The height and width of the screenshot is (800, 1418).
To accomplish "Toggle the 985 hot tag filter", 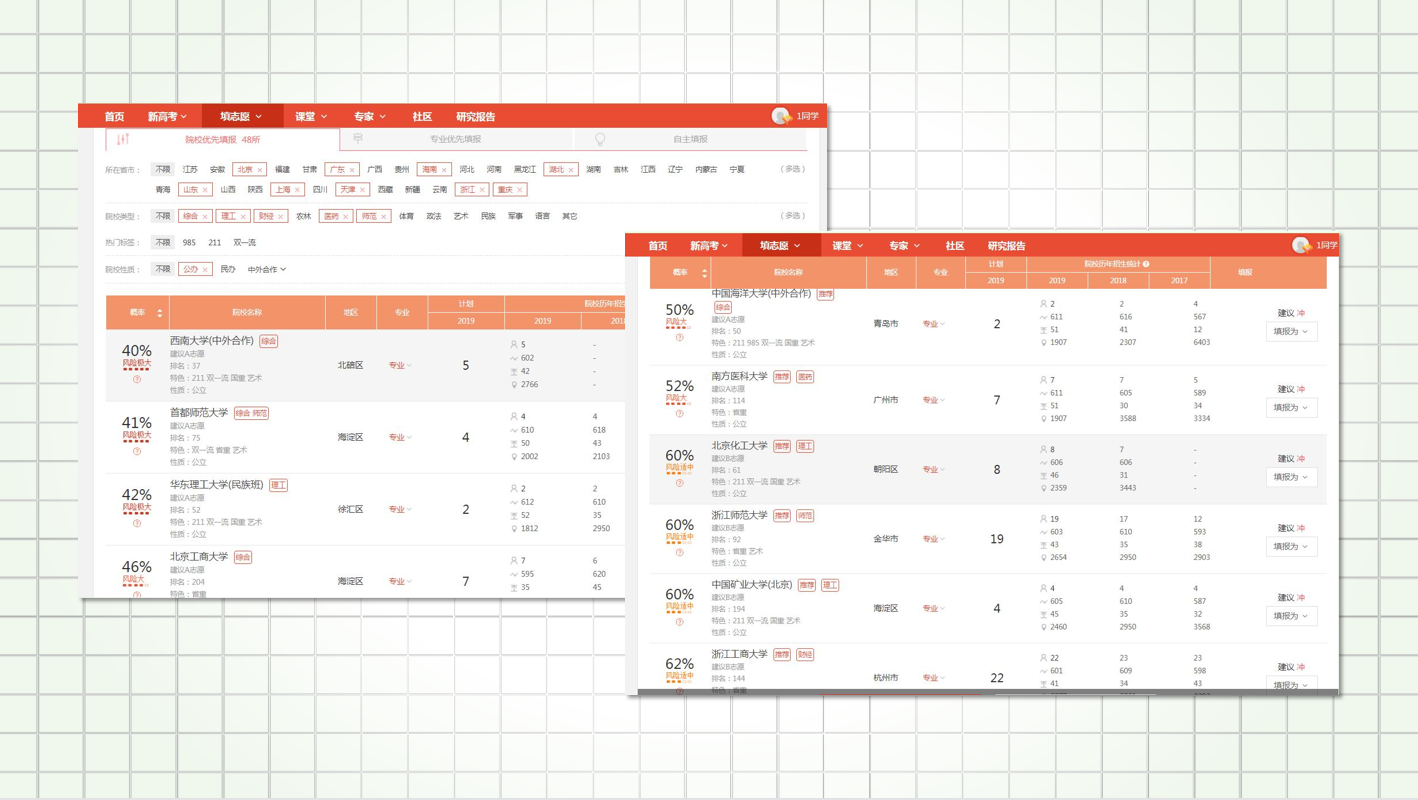I will coord(189,243).
